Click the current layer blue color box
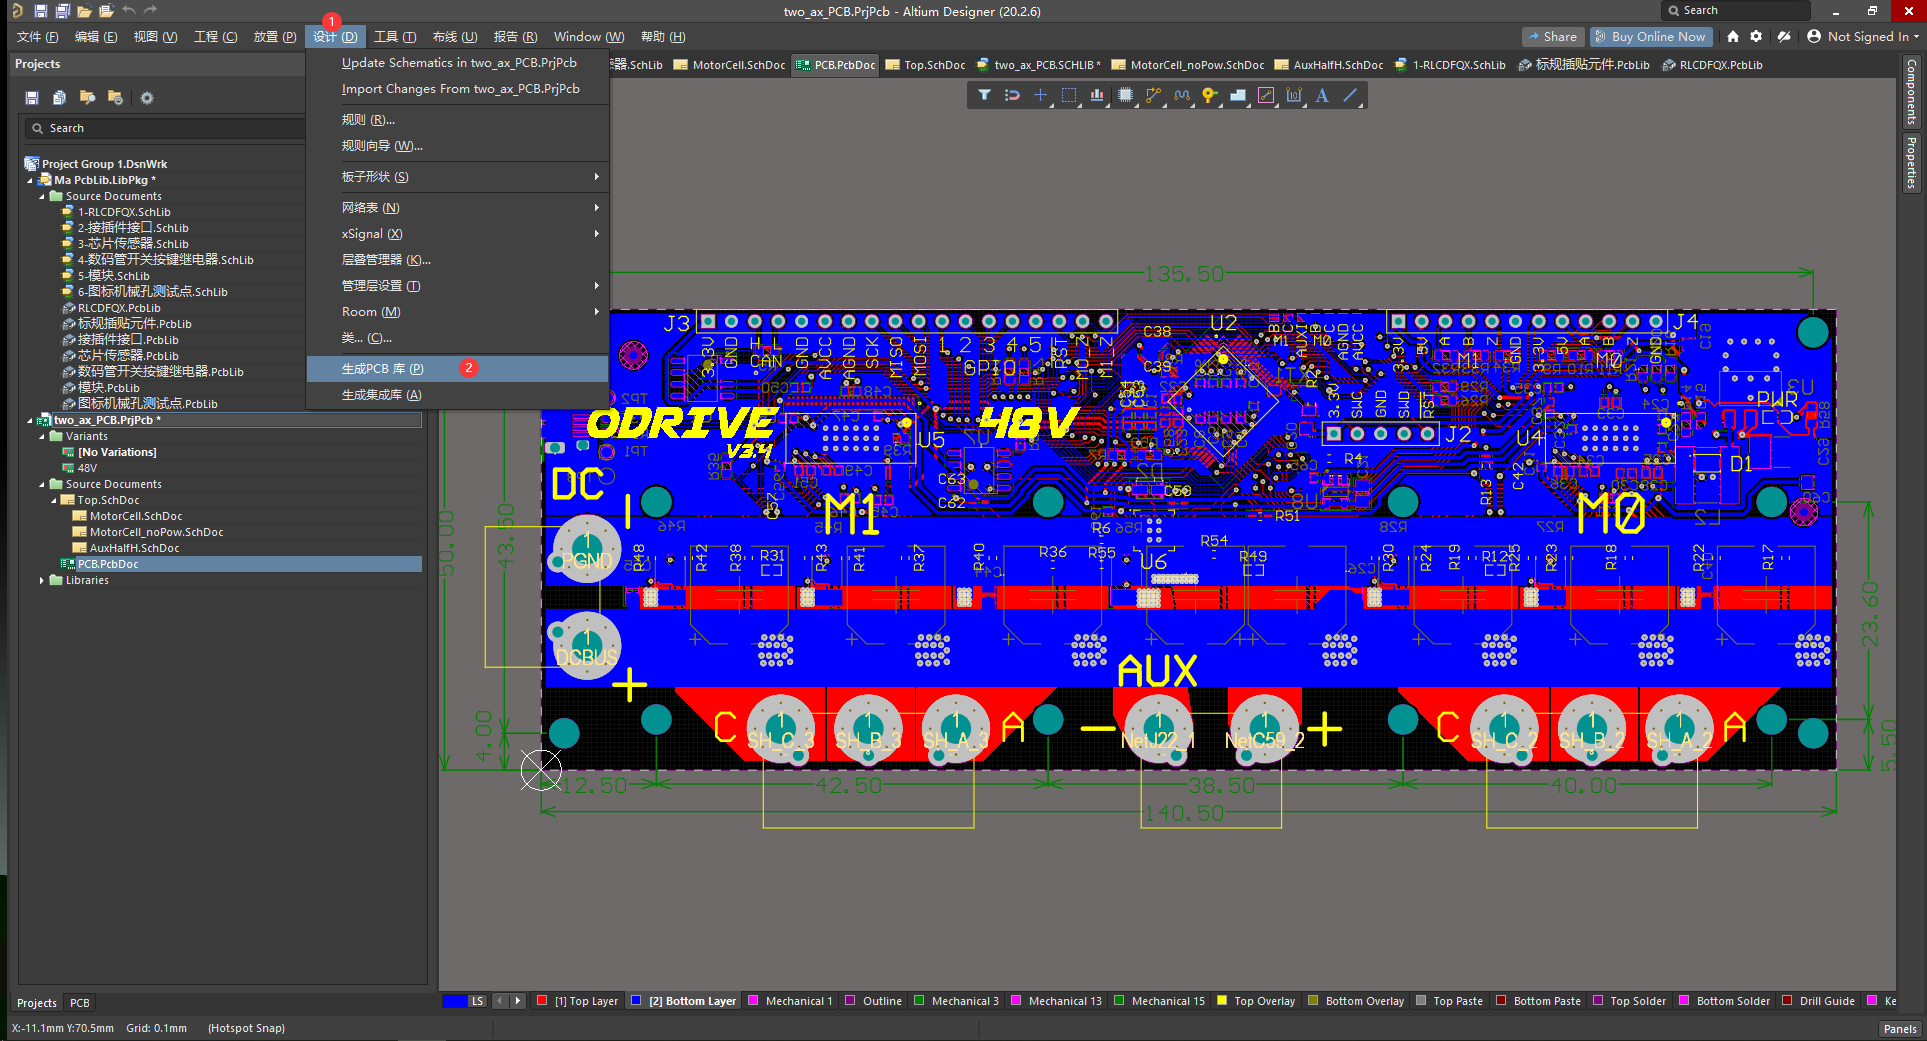The height and width of the screenshot is (1041, 1927). click(454, 1001)
